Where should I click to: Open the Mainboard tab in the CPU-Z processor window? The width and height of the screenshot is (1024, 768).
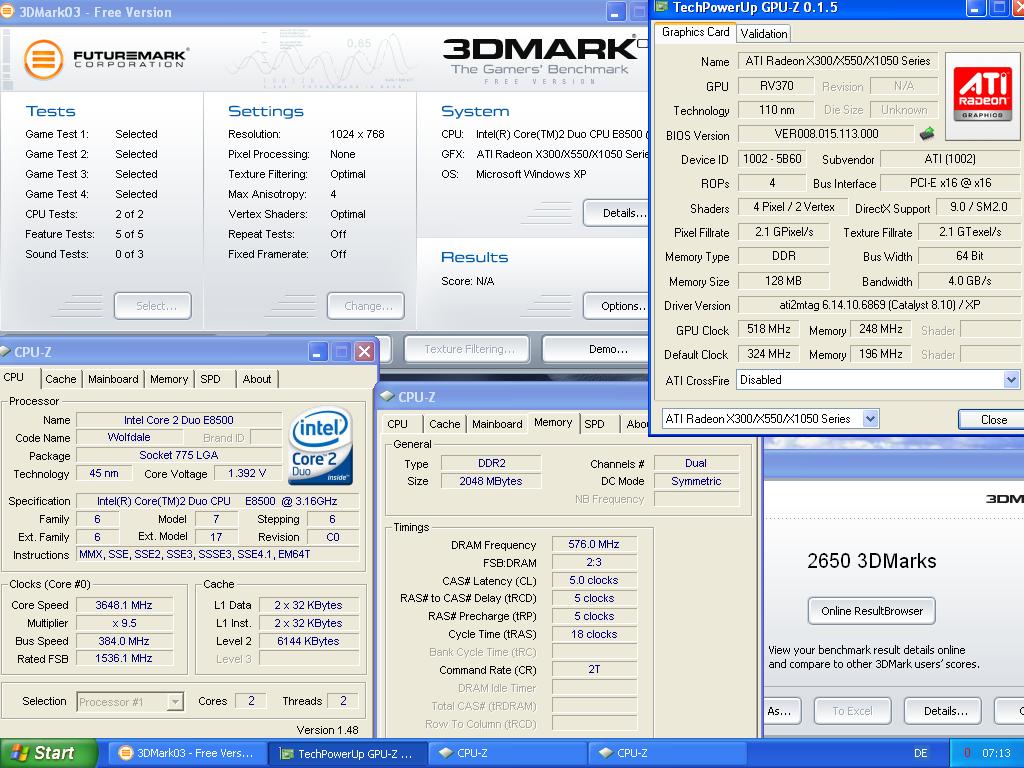[113, 379]
